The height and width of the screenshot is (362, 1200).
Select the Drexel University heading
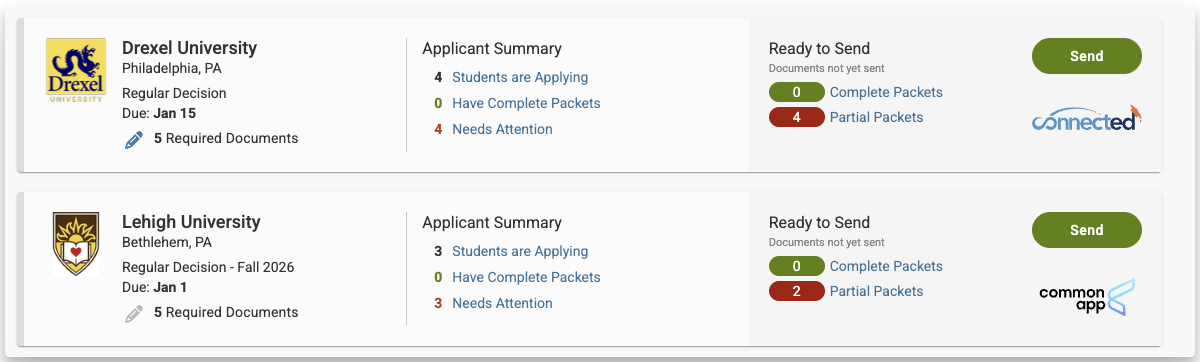189,48
